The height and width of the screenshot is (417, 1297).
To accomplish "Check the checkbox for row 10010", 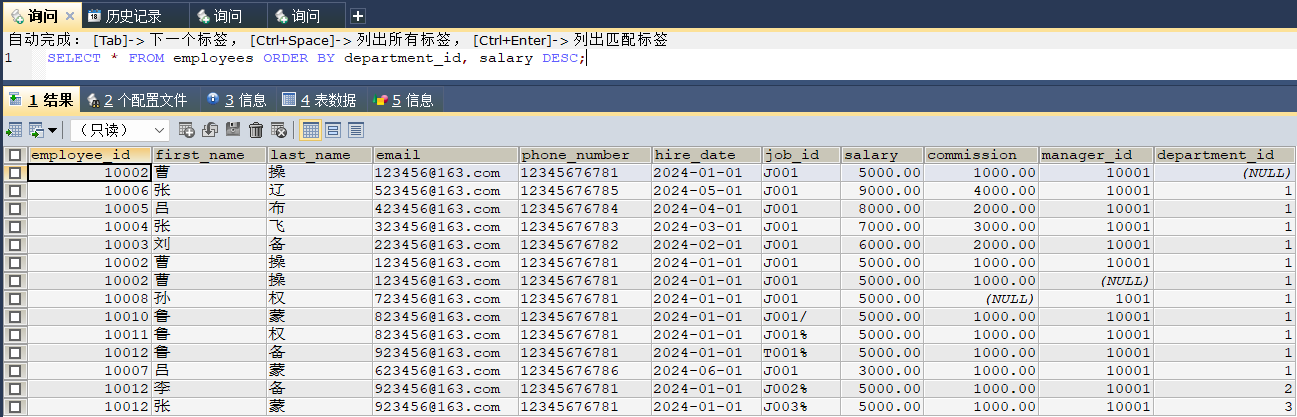I will point(14,317).
